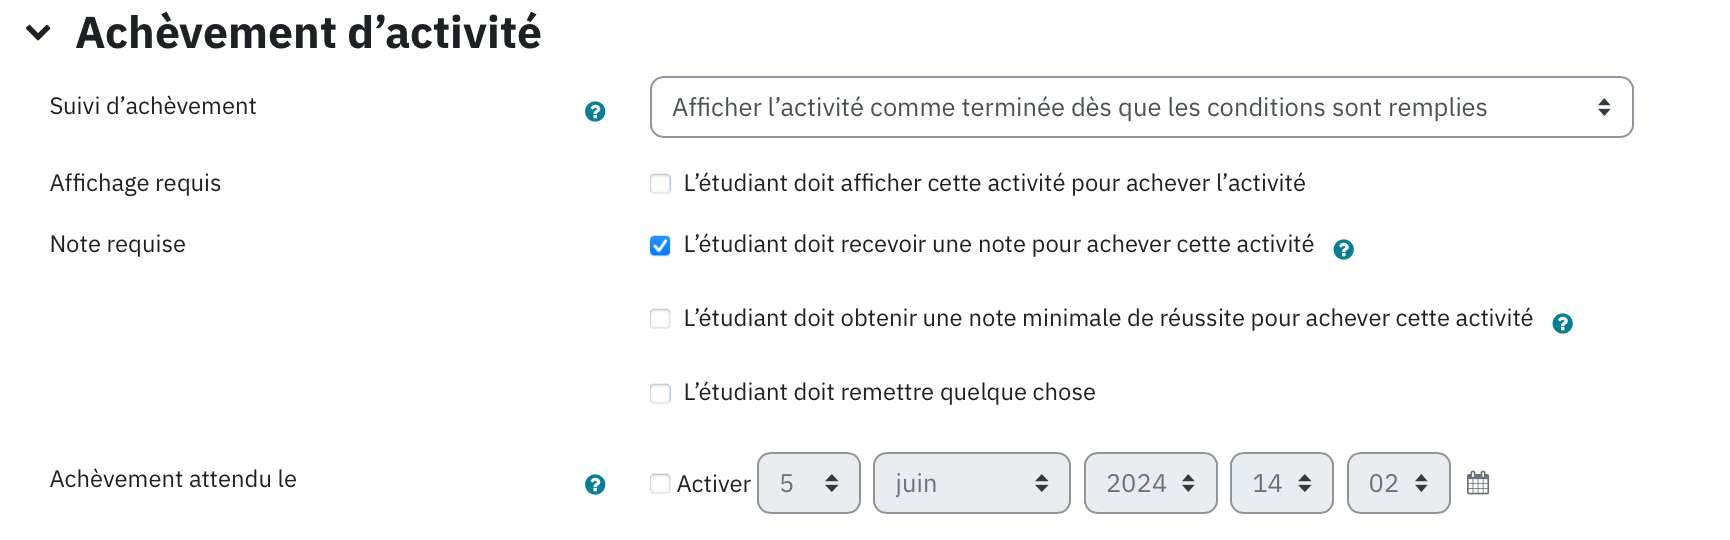1730x540 pixels.
Task: Open the minute dropdown showing 02
Action: (x=1399, y=483)
